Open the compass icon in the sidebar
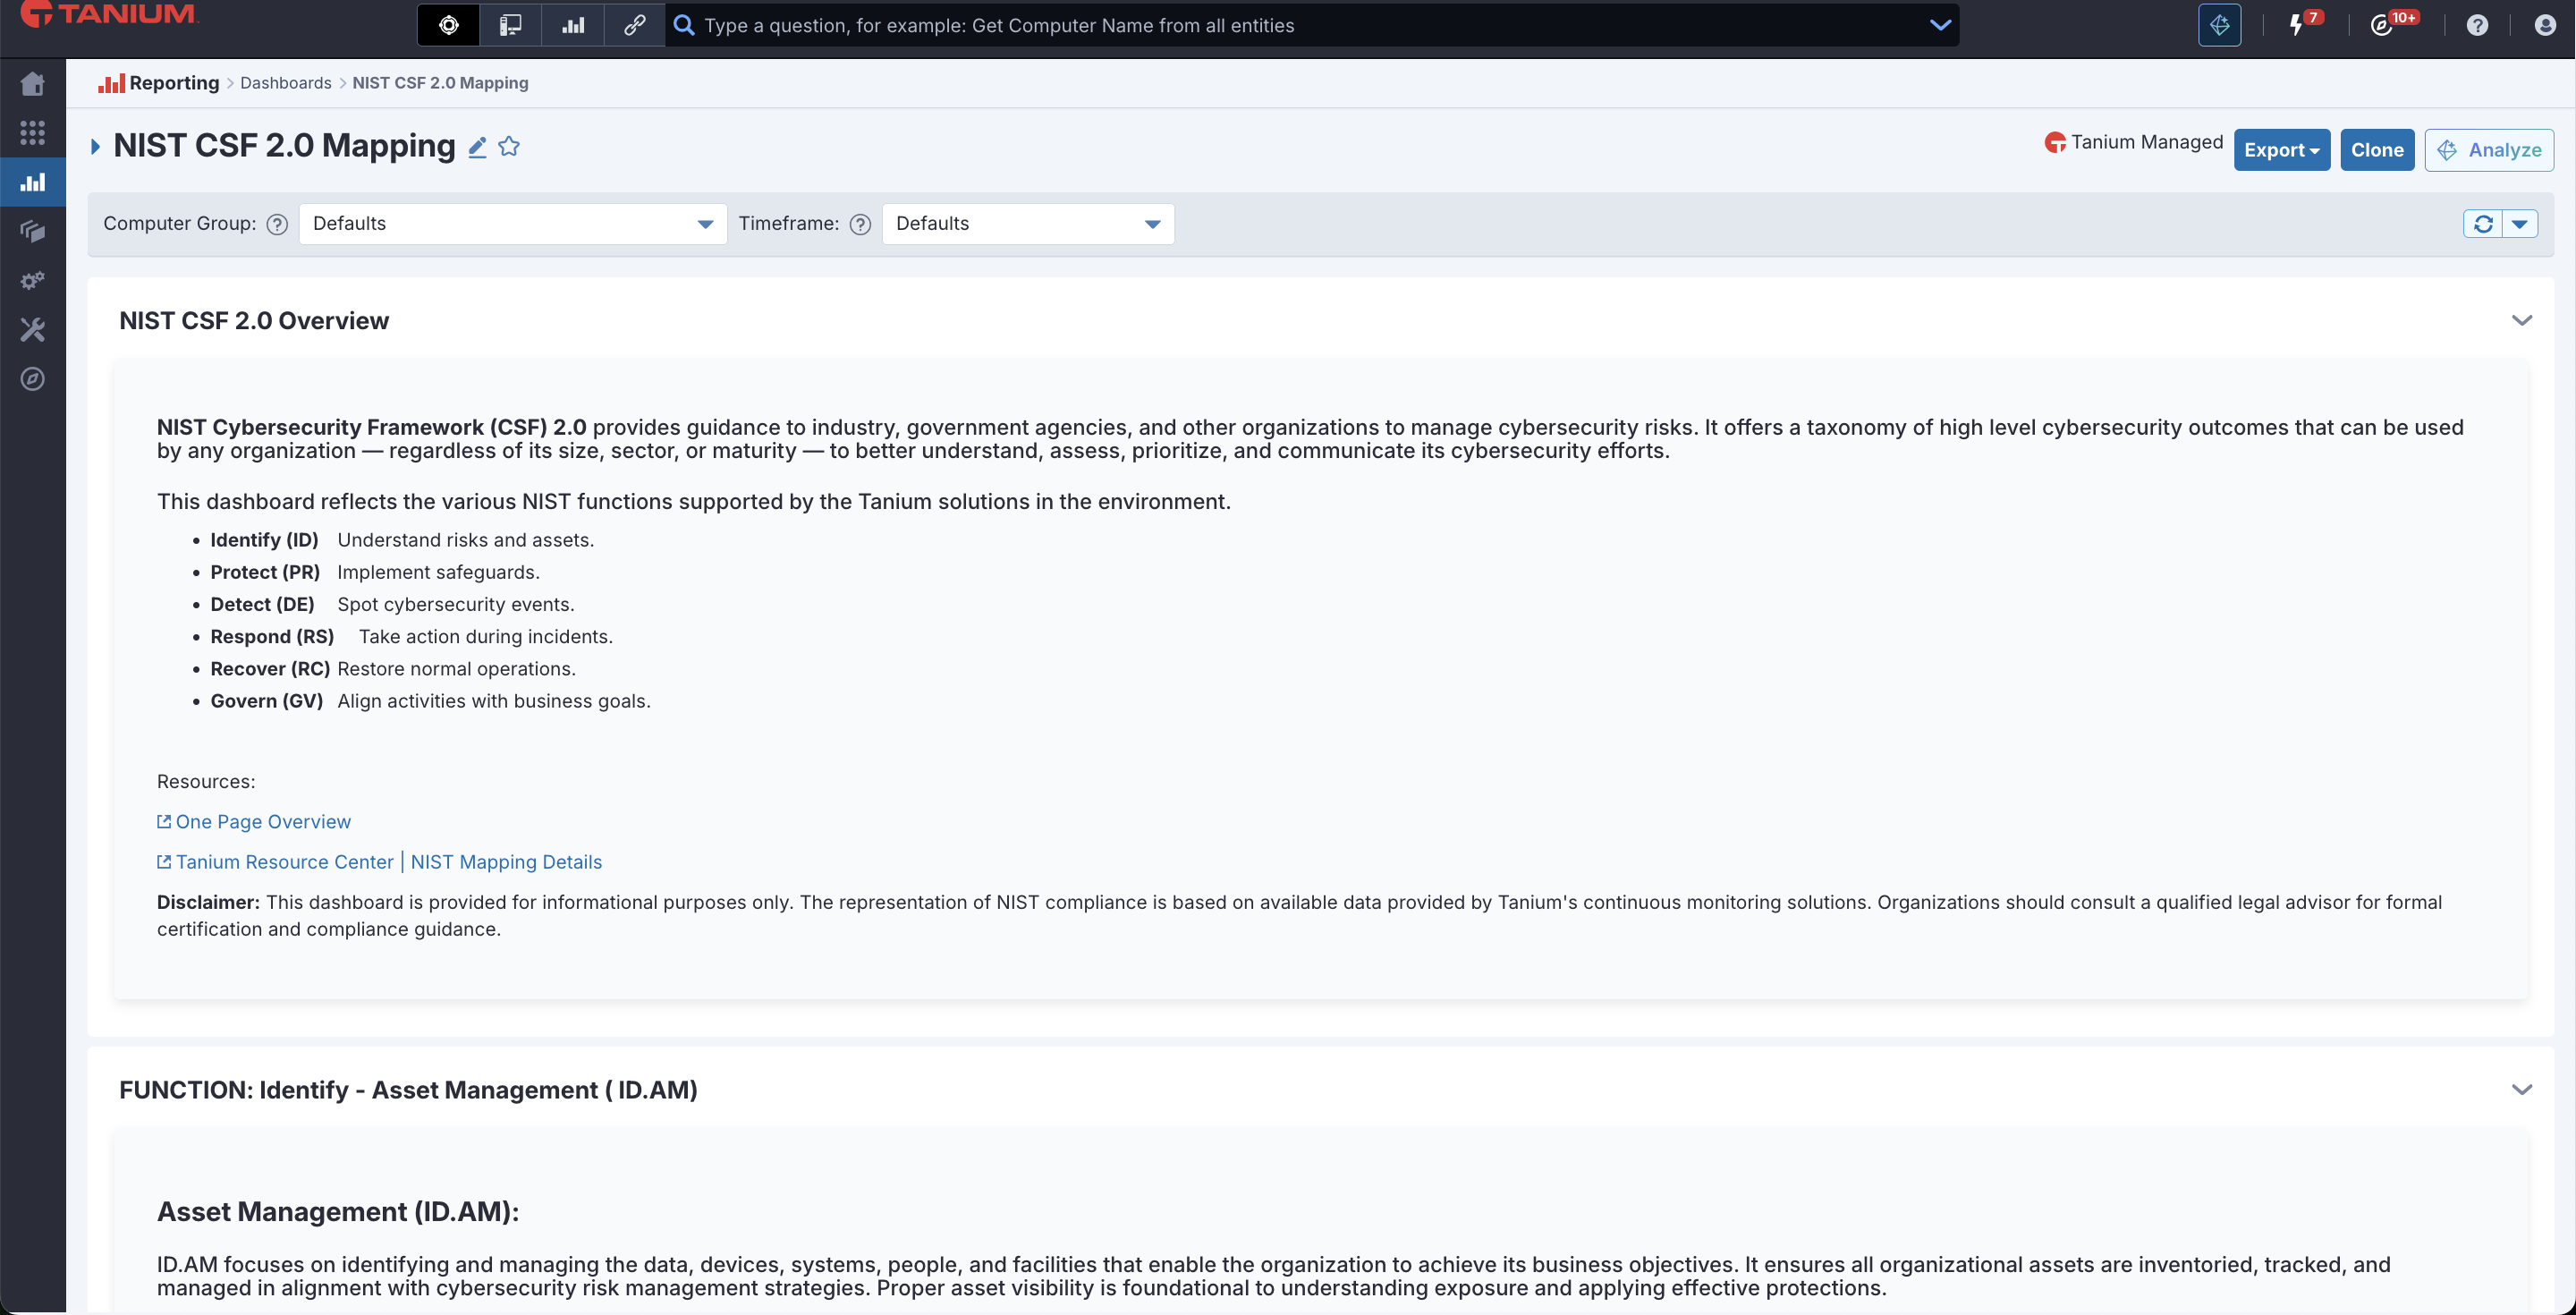Screen dimensions: 2576x1315 (x=32, y=379)
